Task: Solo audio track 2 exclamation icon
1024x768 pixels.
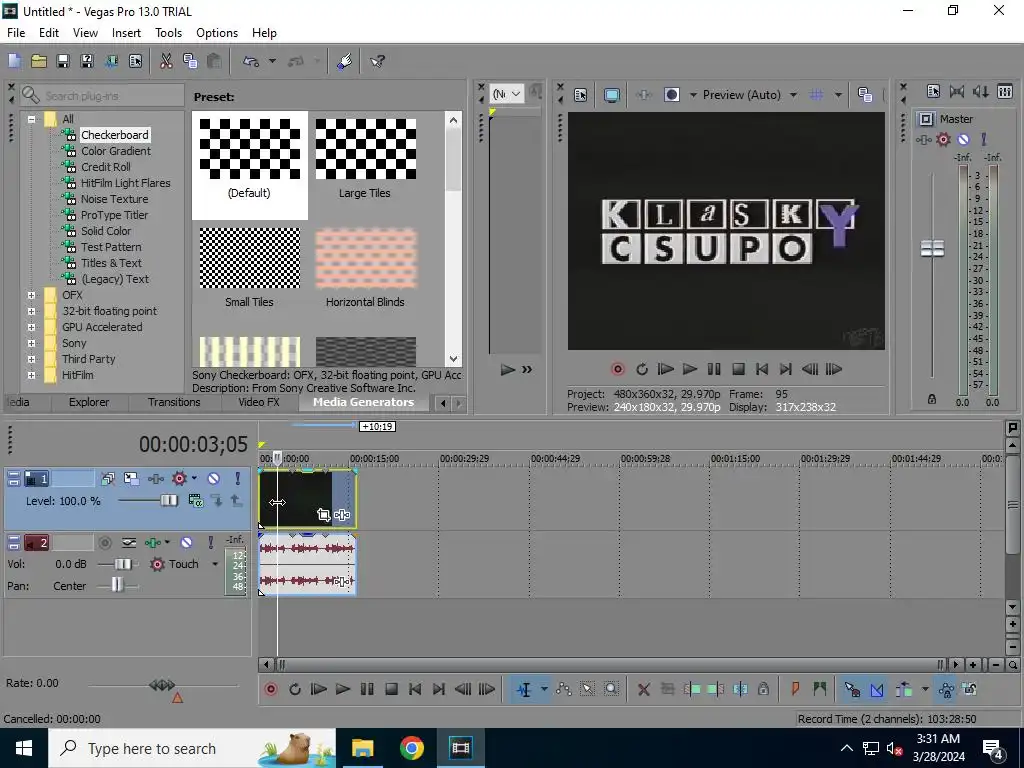Action: point(210,543)
